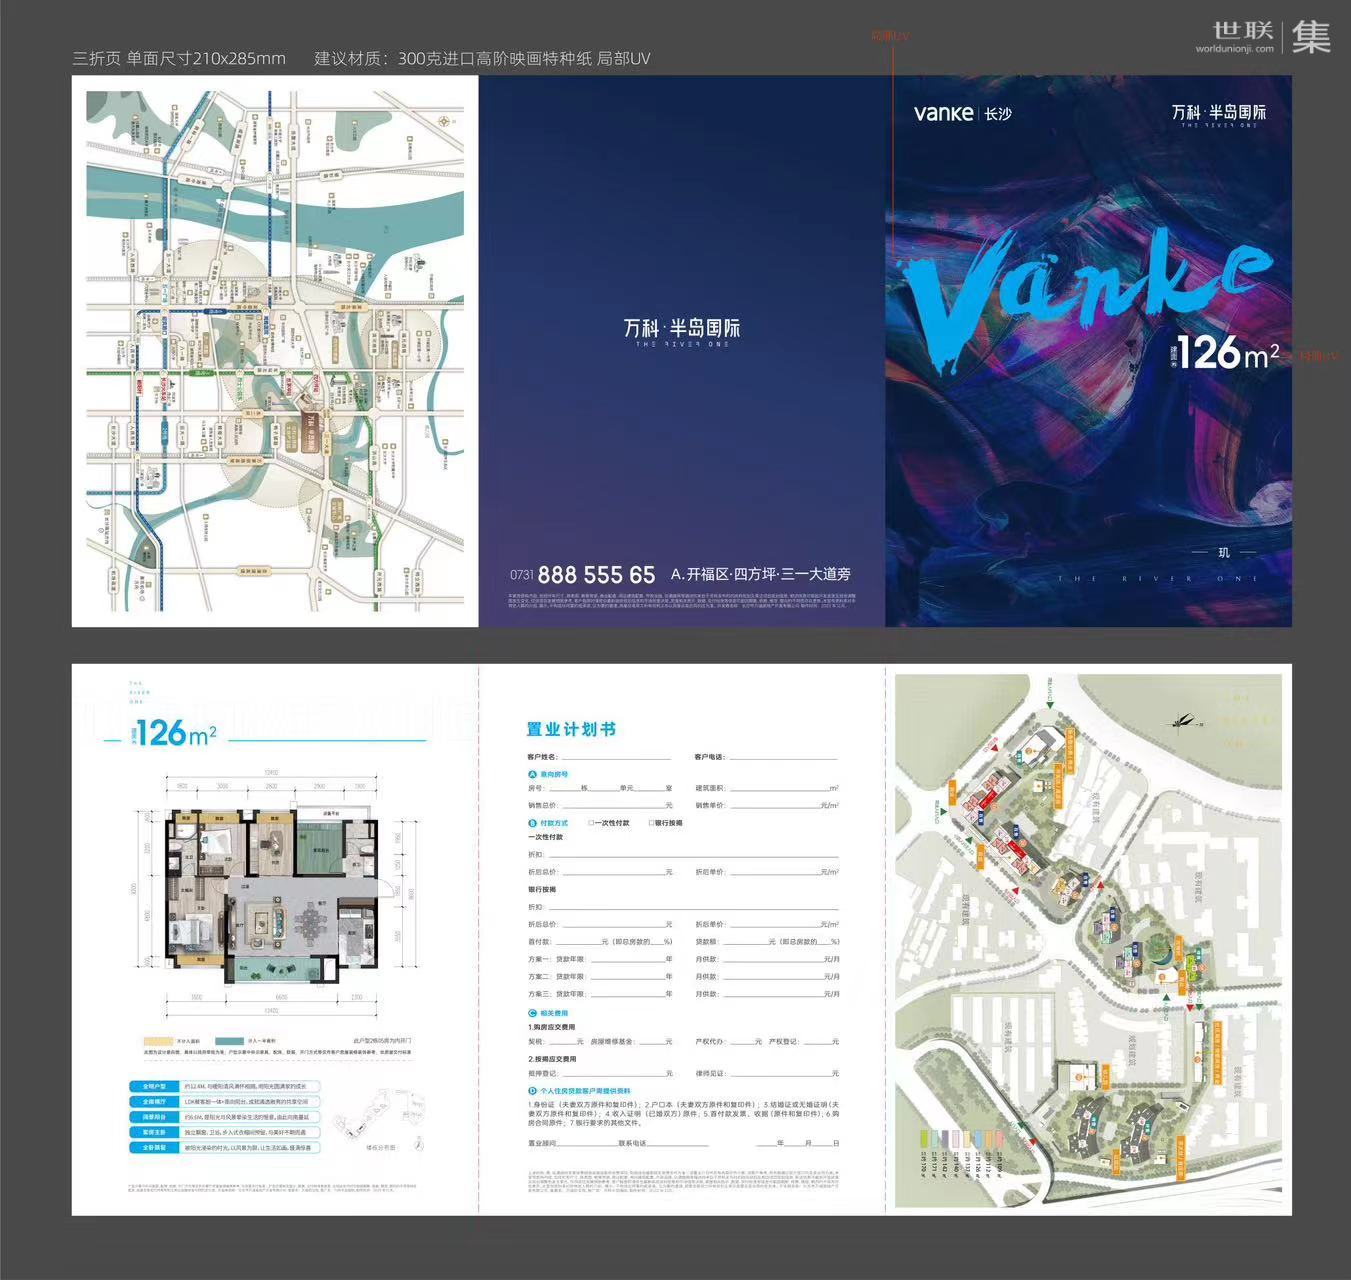
Task: Click the phone number 888 555 65
Action: (x=596, y=575)
